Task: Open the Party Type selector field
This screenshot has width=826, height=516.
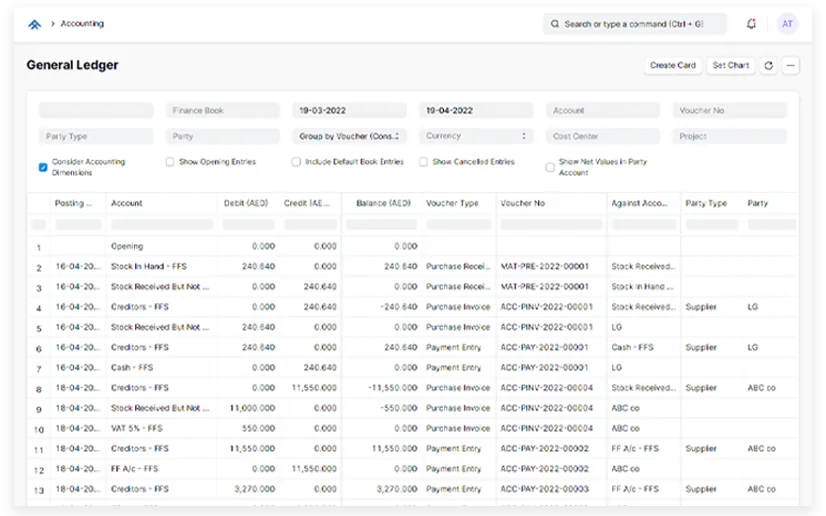Action: click(x=96, y=136)
